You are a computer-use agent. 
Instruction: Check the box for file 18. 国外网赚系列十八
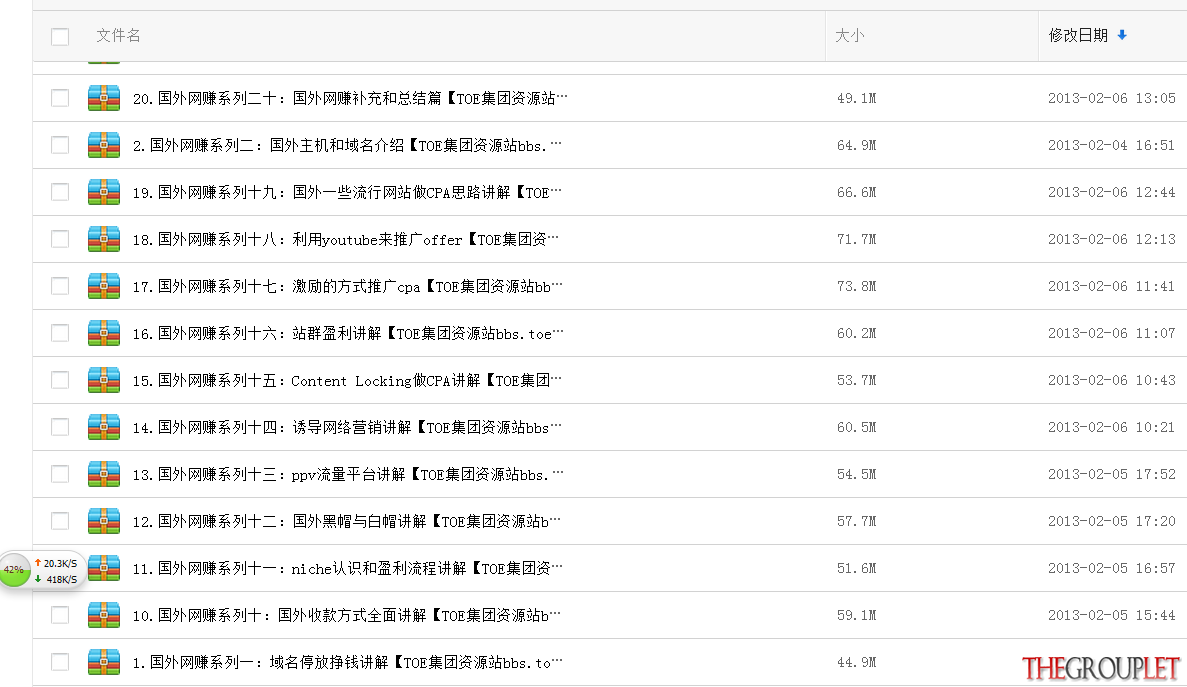pos(60,239)
